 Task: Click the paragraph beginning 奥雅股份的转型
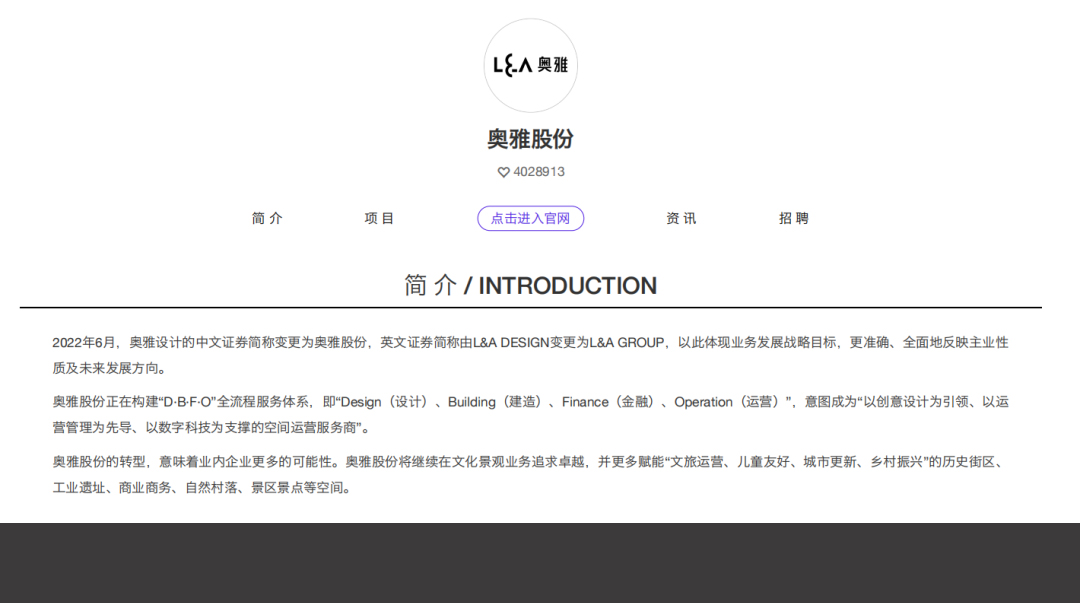coord(530,474)
